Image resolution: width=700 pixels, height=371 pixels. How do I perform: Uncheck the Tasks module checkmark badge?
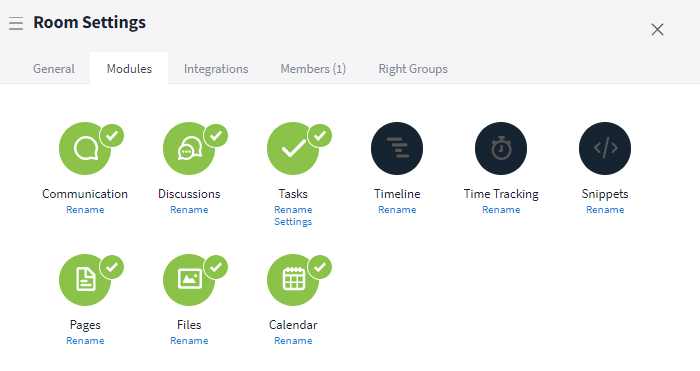(x=320, y=135)
